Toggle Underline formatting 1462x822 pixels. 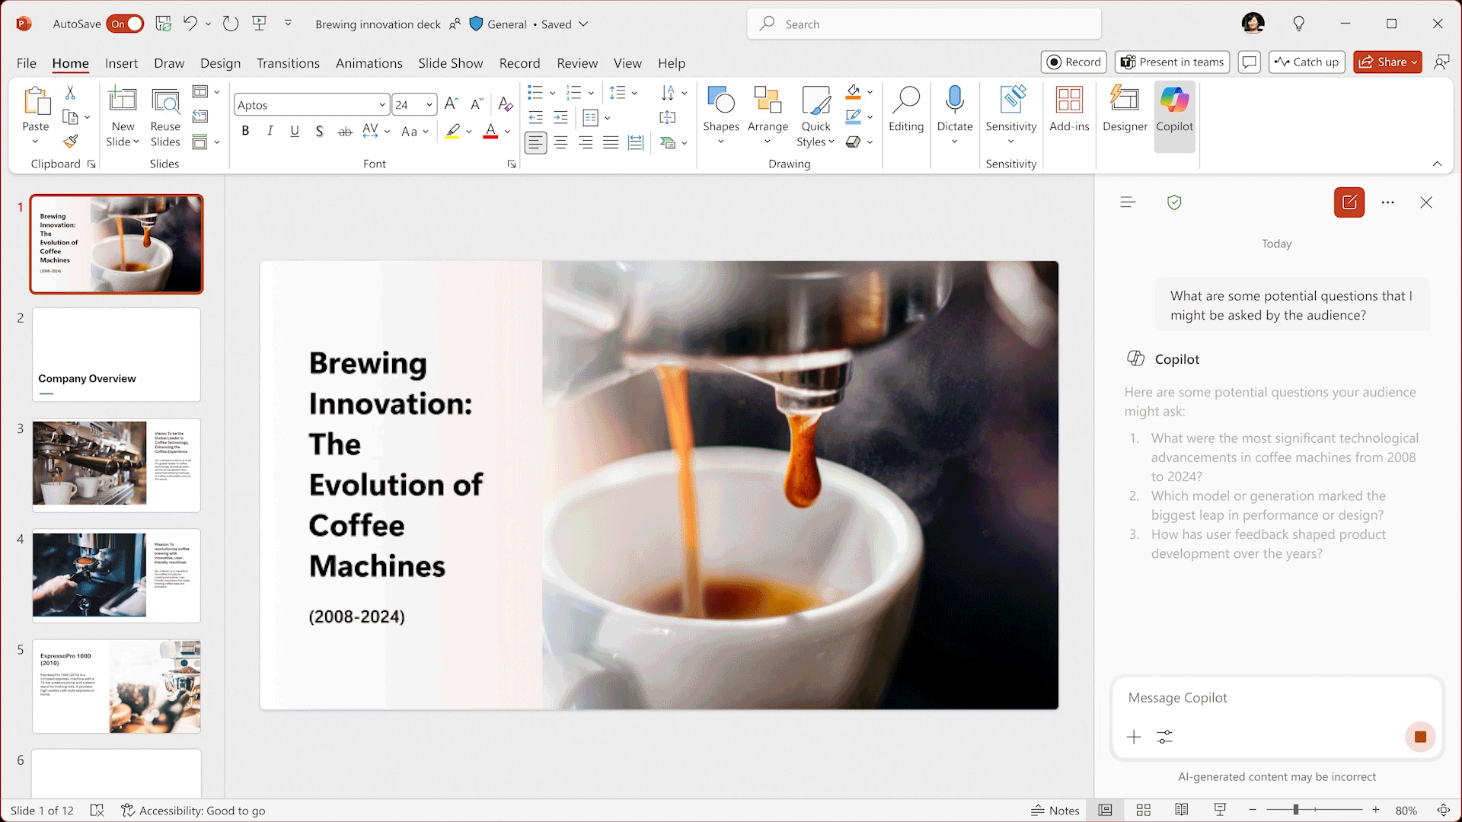(x=294, y=131)
